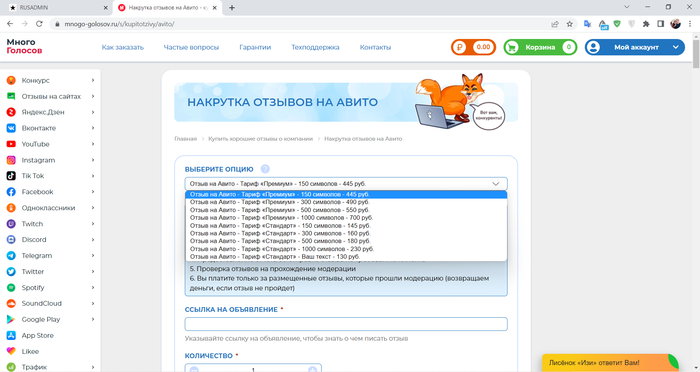This screenshot has width=700, height=372.
Task: Open Как заказать menu item
Action: coord(123,47)
